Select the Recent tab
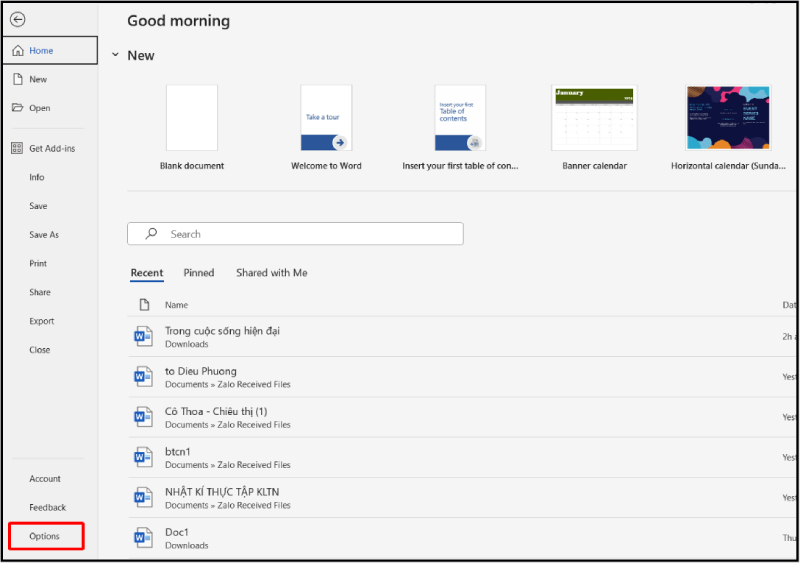This screenshot has width=800, height=563. pos(147,273)
